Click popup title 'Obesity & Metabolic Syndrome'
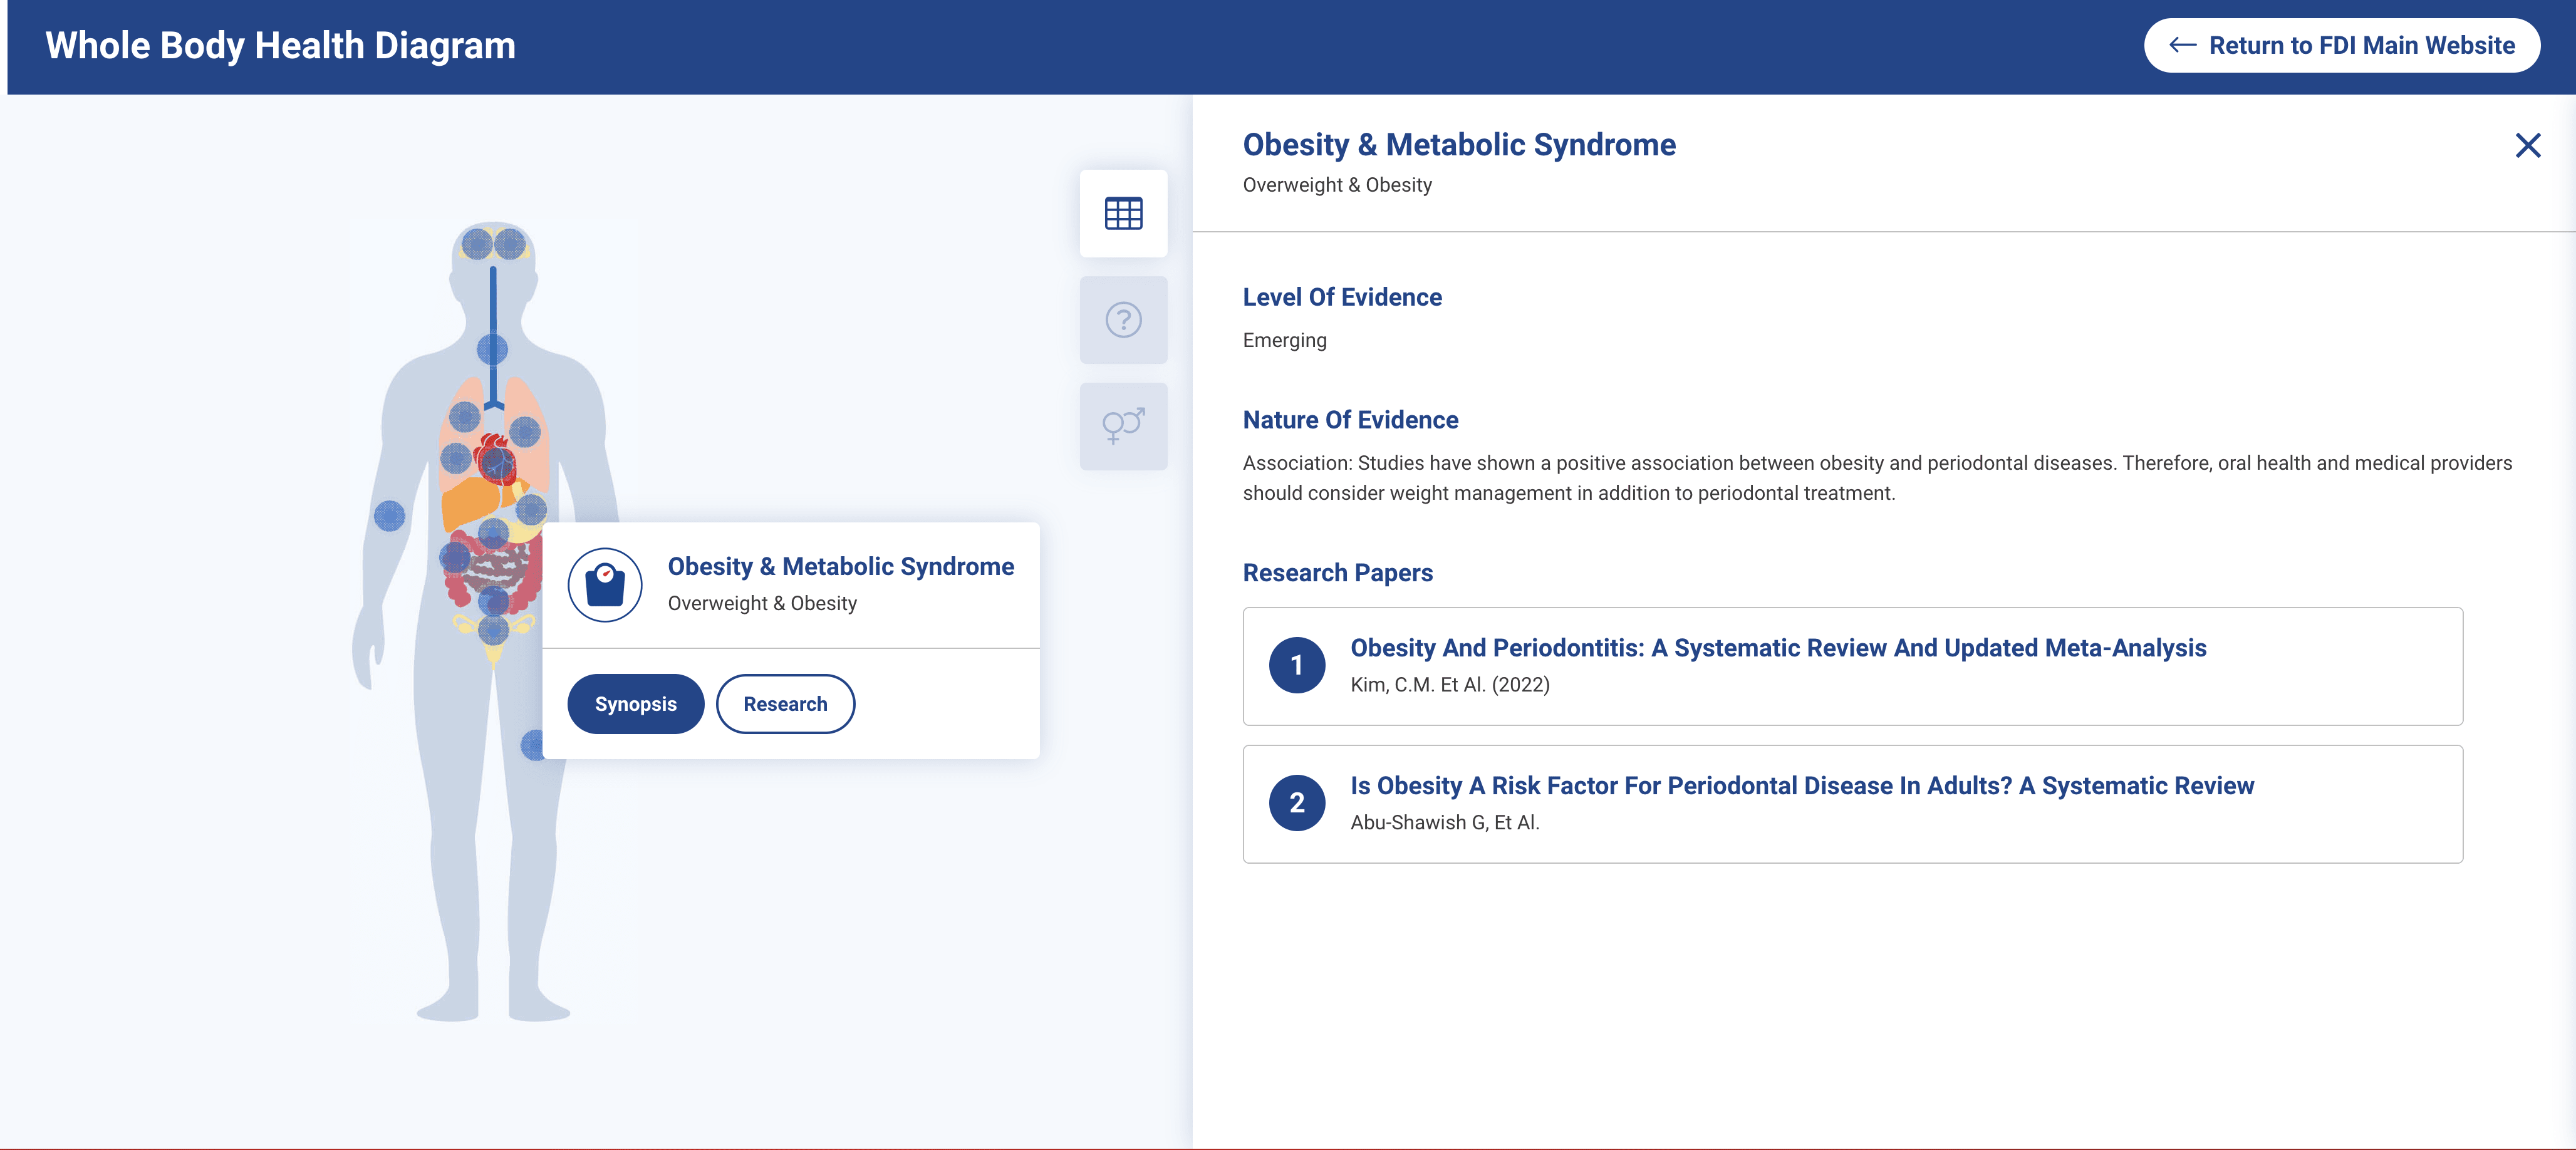The height and width of the screenshot is (1150, 2576). 840,567
